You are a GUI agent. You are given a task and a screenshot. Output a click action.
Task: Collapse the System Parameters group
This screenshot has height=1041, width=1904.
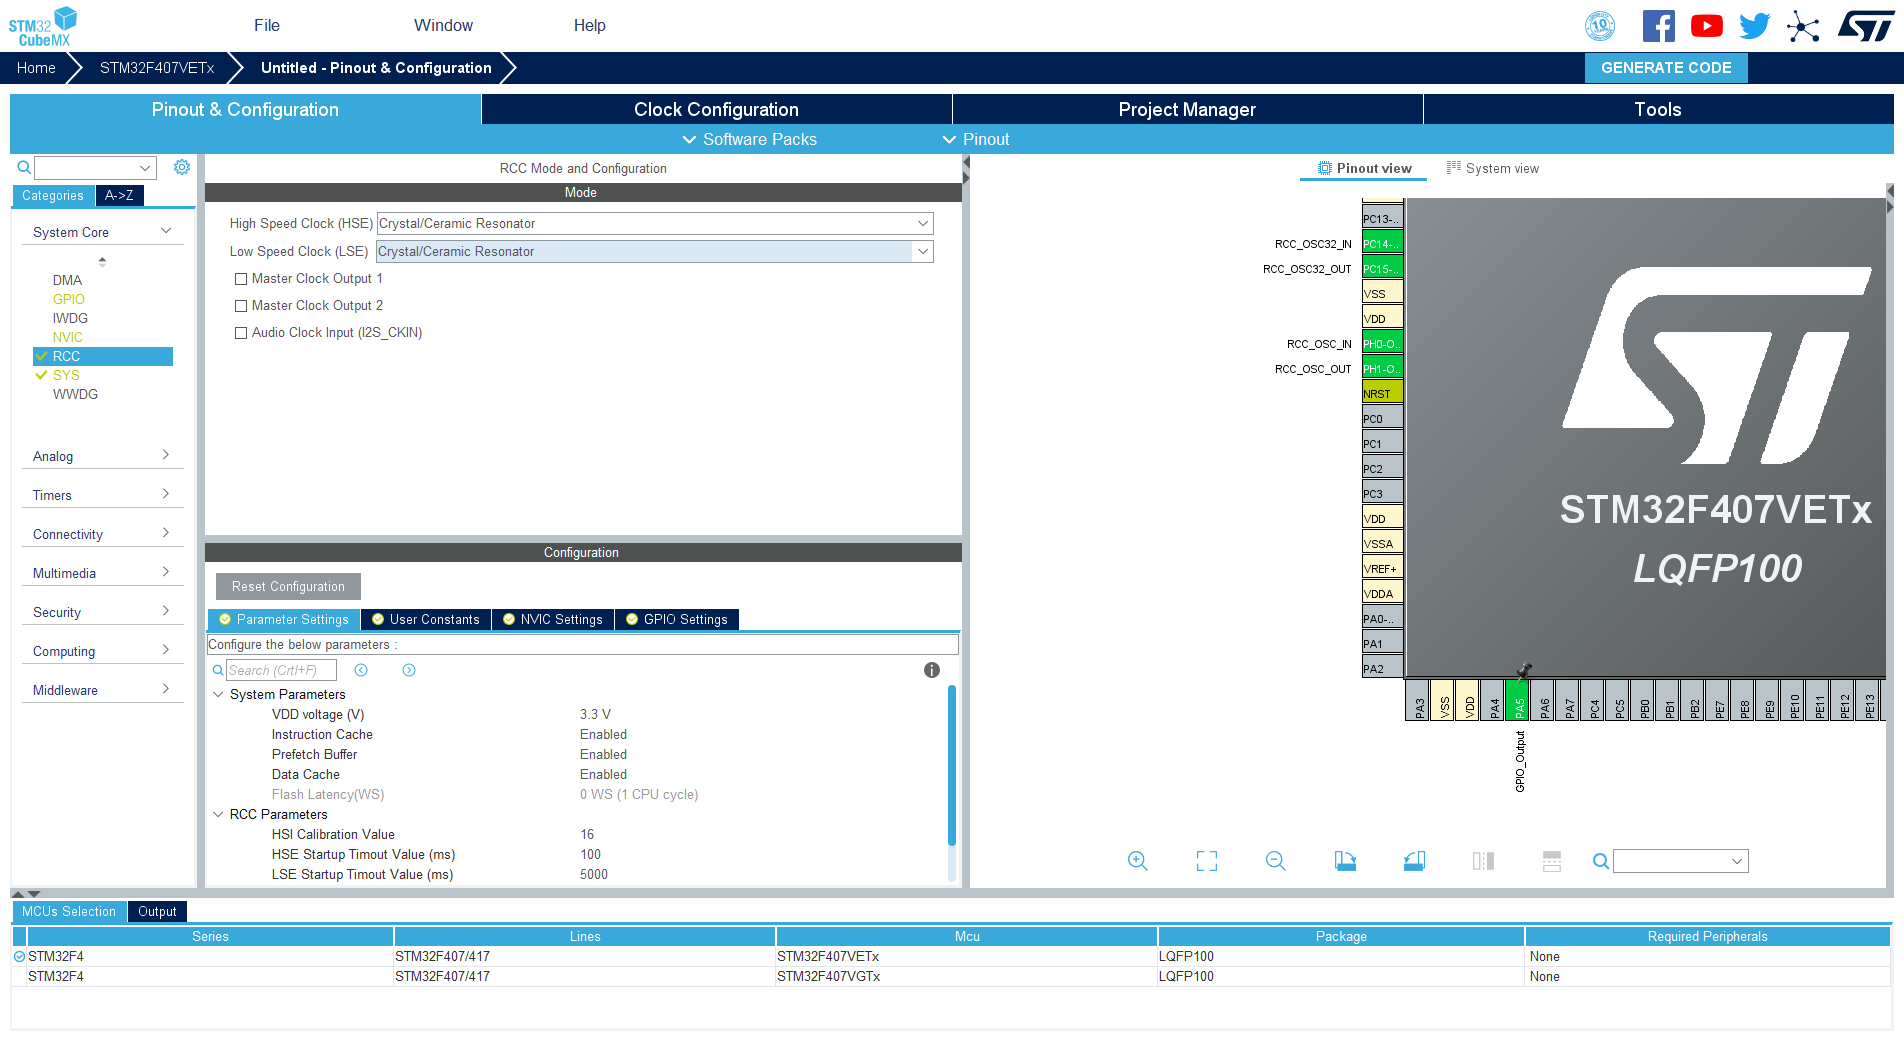point(218,694)
